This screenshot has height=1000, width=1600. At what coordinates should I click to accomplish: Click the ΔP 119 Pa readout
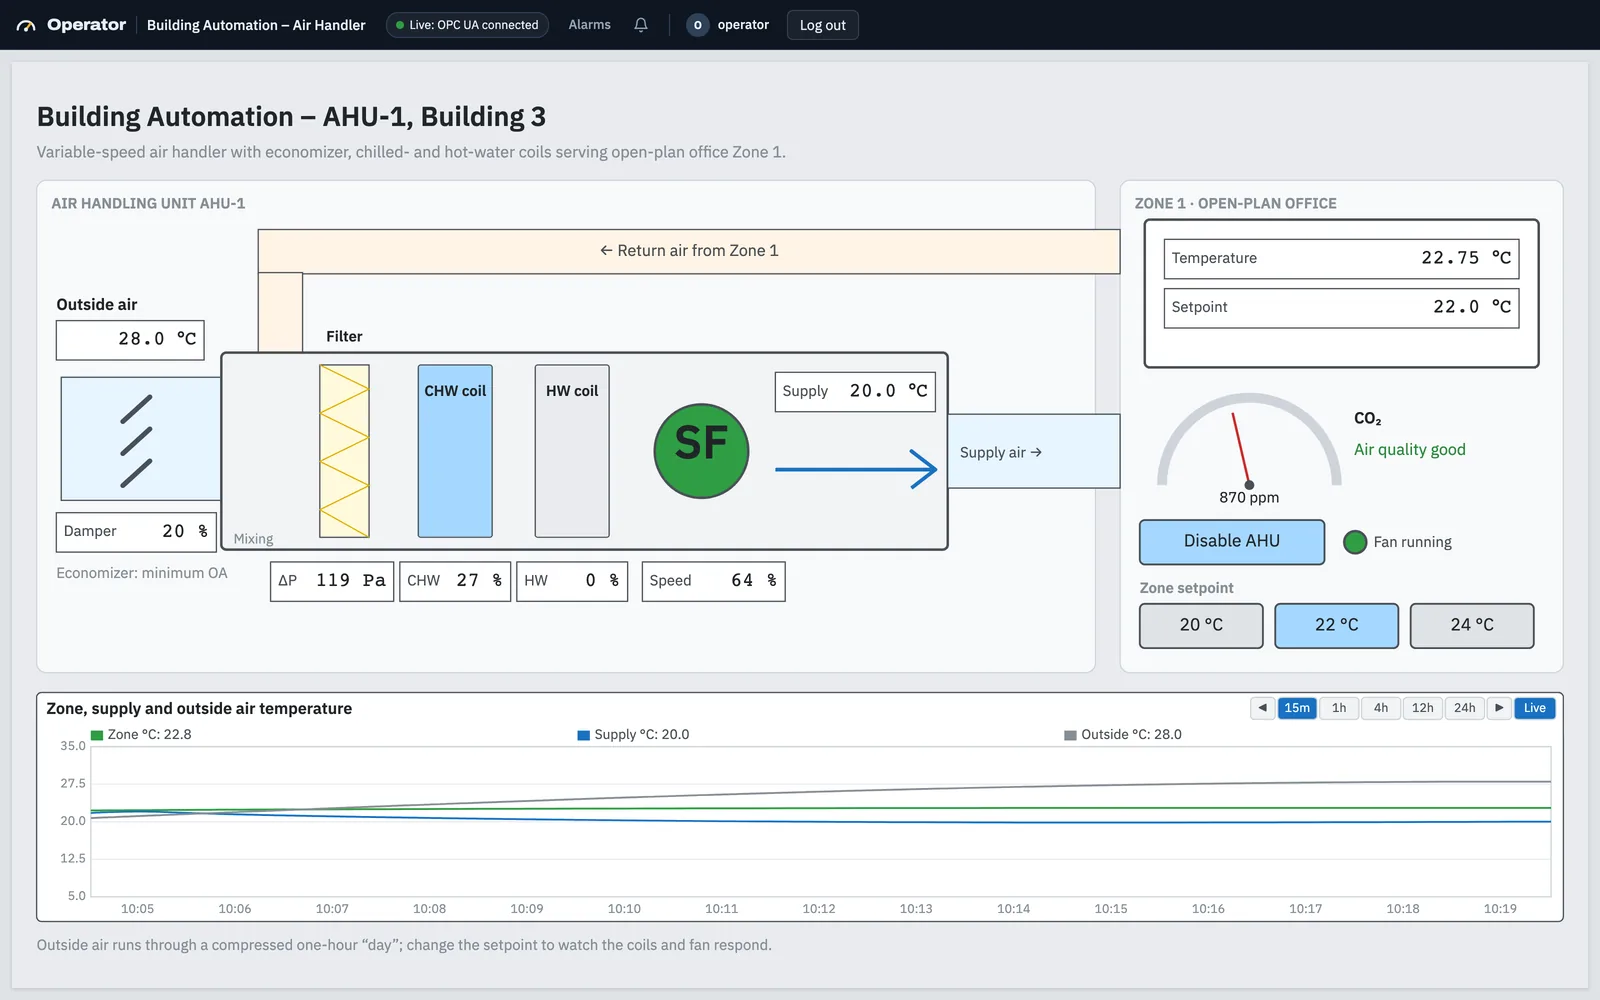tap(332, 582)
